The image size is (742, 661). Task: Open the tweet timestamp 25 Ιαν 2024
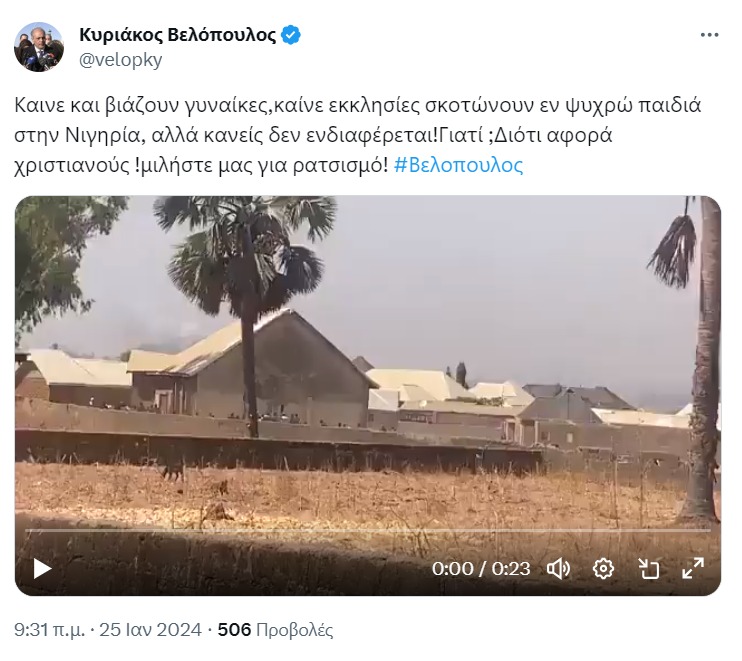tap(150, 630)
